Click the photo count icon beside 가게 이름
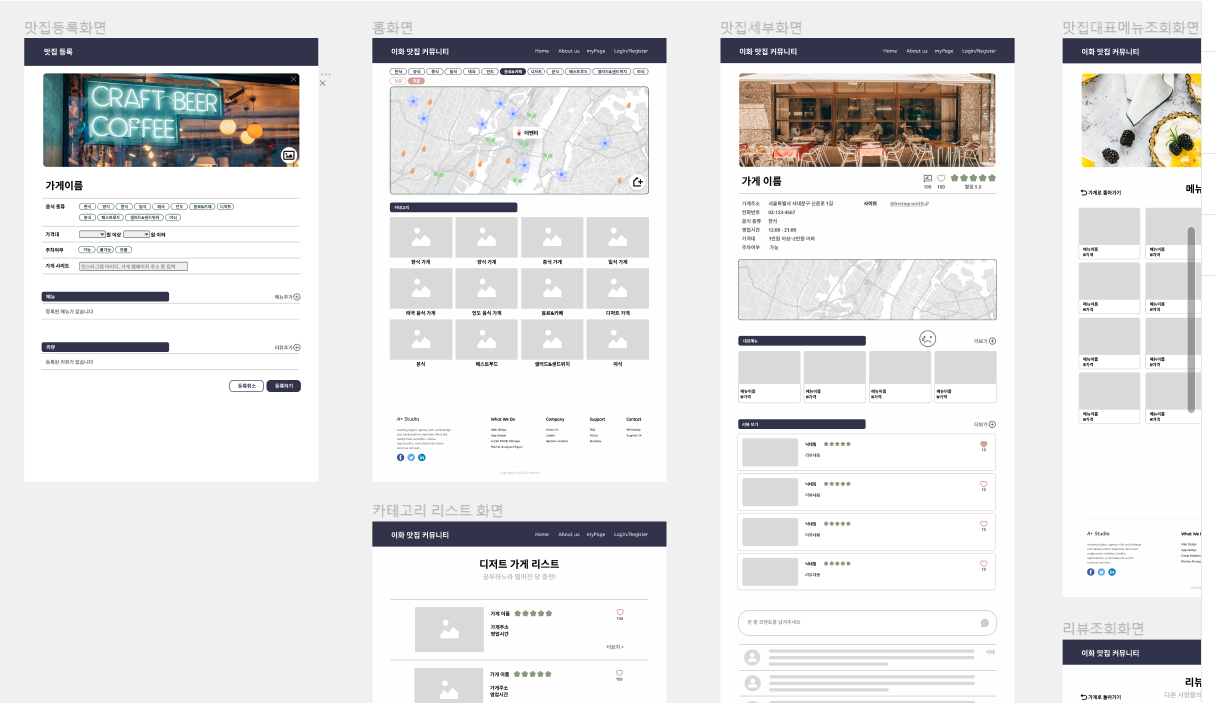Viewport: 1216px width, 704px height. [927, 178]
